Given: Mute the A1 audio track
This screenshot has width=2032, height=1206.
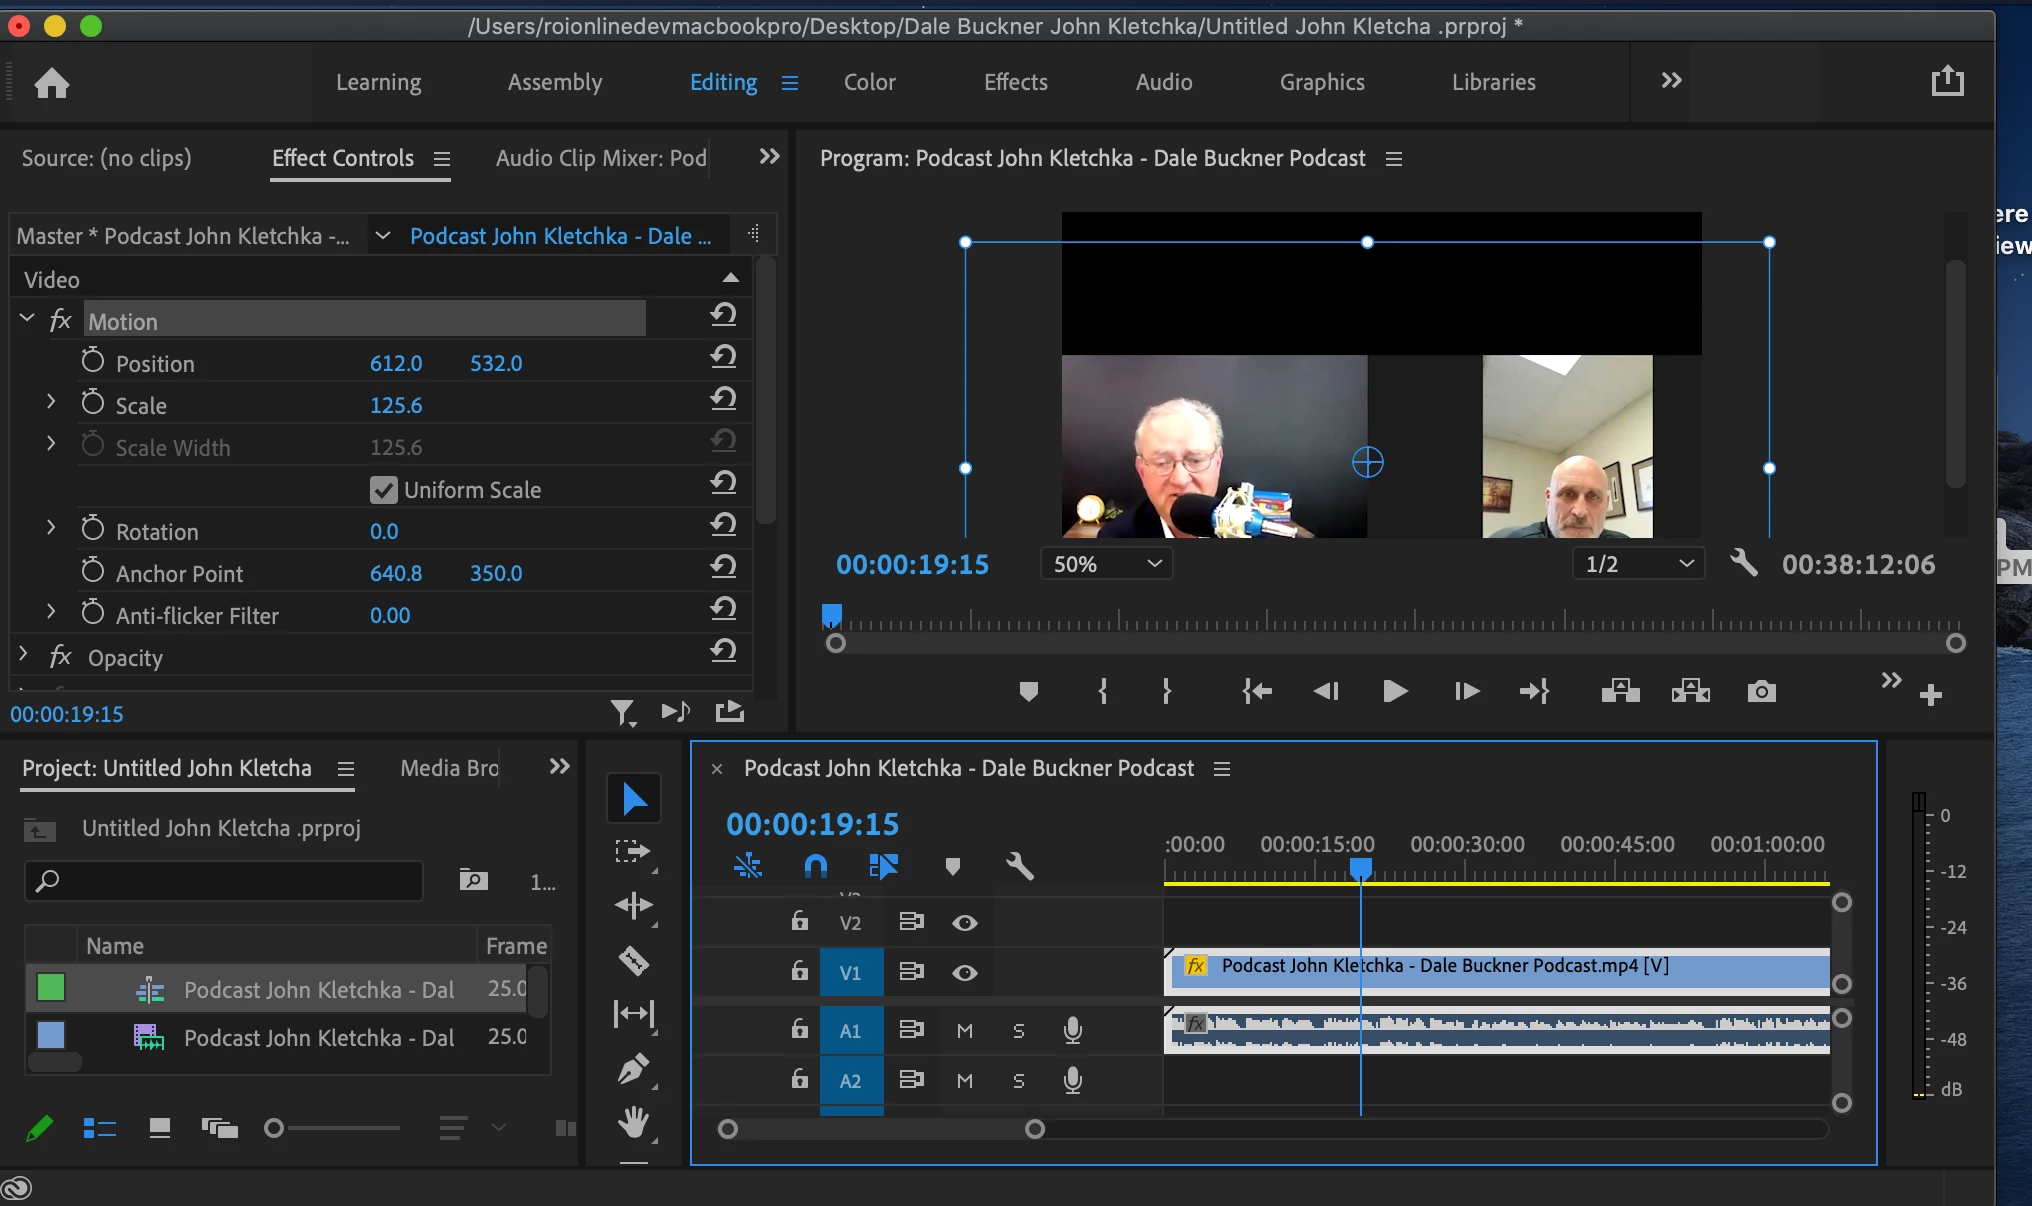Looking at the screenshot, I should pyautogui.click(x=965, y=1031).
